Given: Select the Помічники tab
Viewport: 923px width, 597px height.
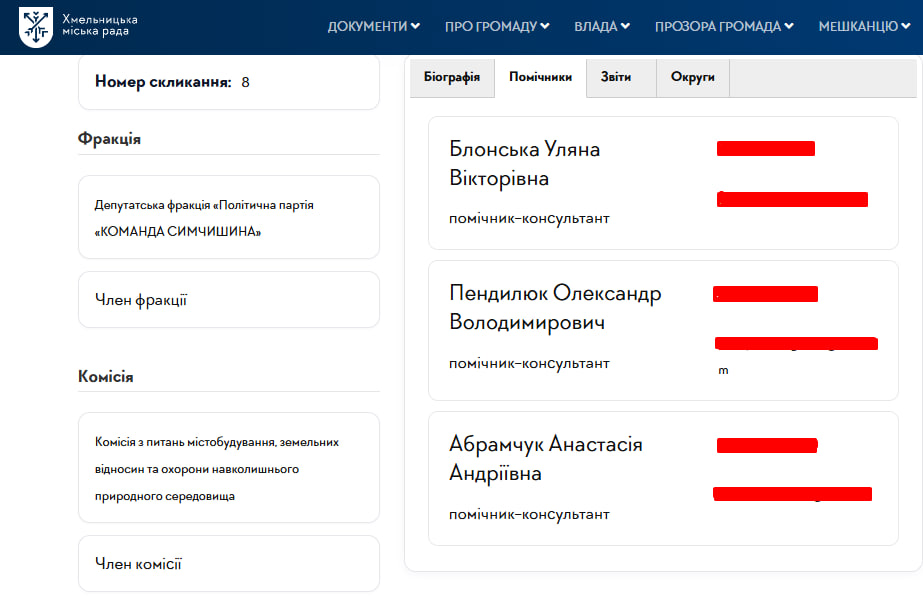Looking at the screenshot, I should pyautogui.click(x=540, y=78).
